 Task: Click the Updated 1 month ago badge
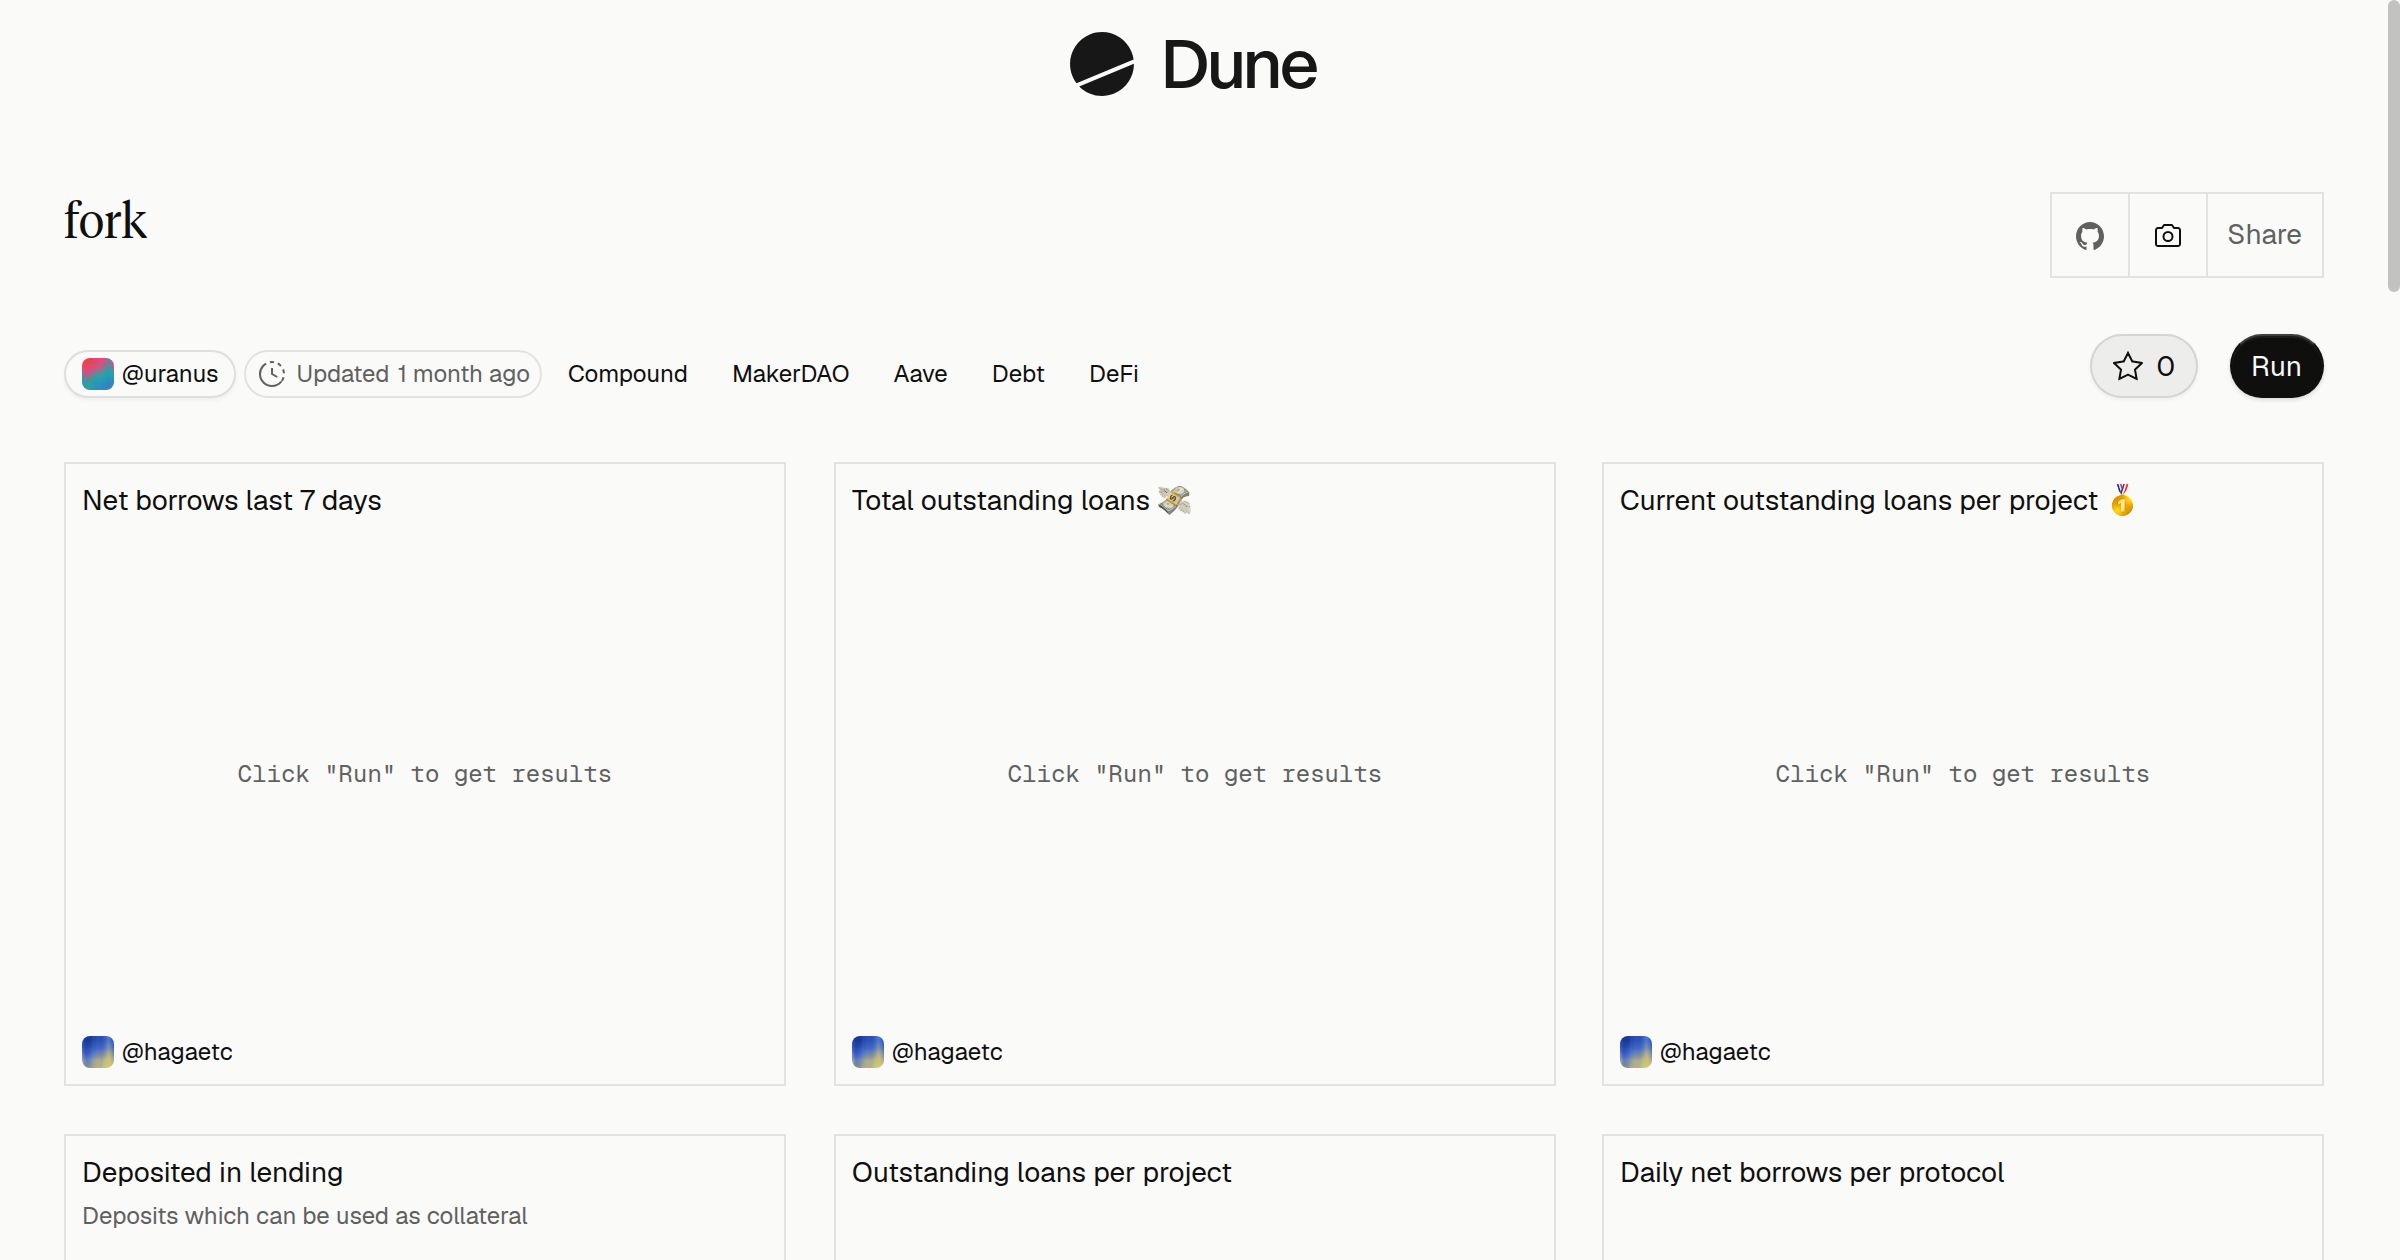(393, 374)
